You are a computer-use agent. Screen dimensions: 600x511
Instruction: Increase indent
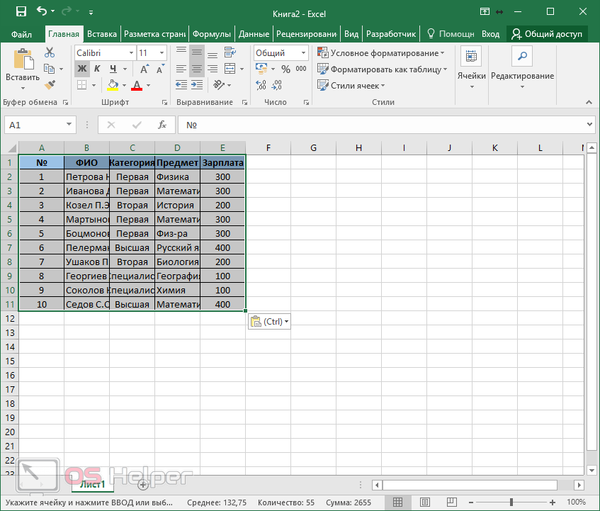pos(197,85)
